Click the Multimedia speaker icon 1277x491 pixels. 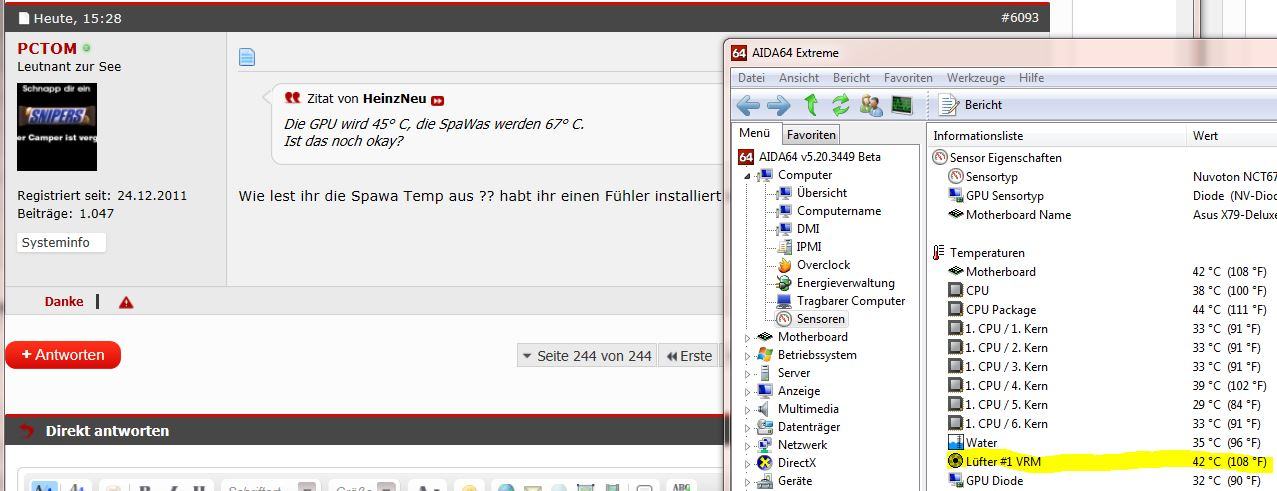[765, 409]
